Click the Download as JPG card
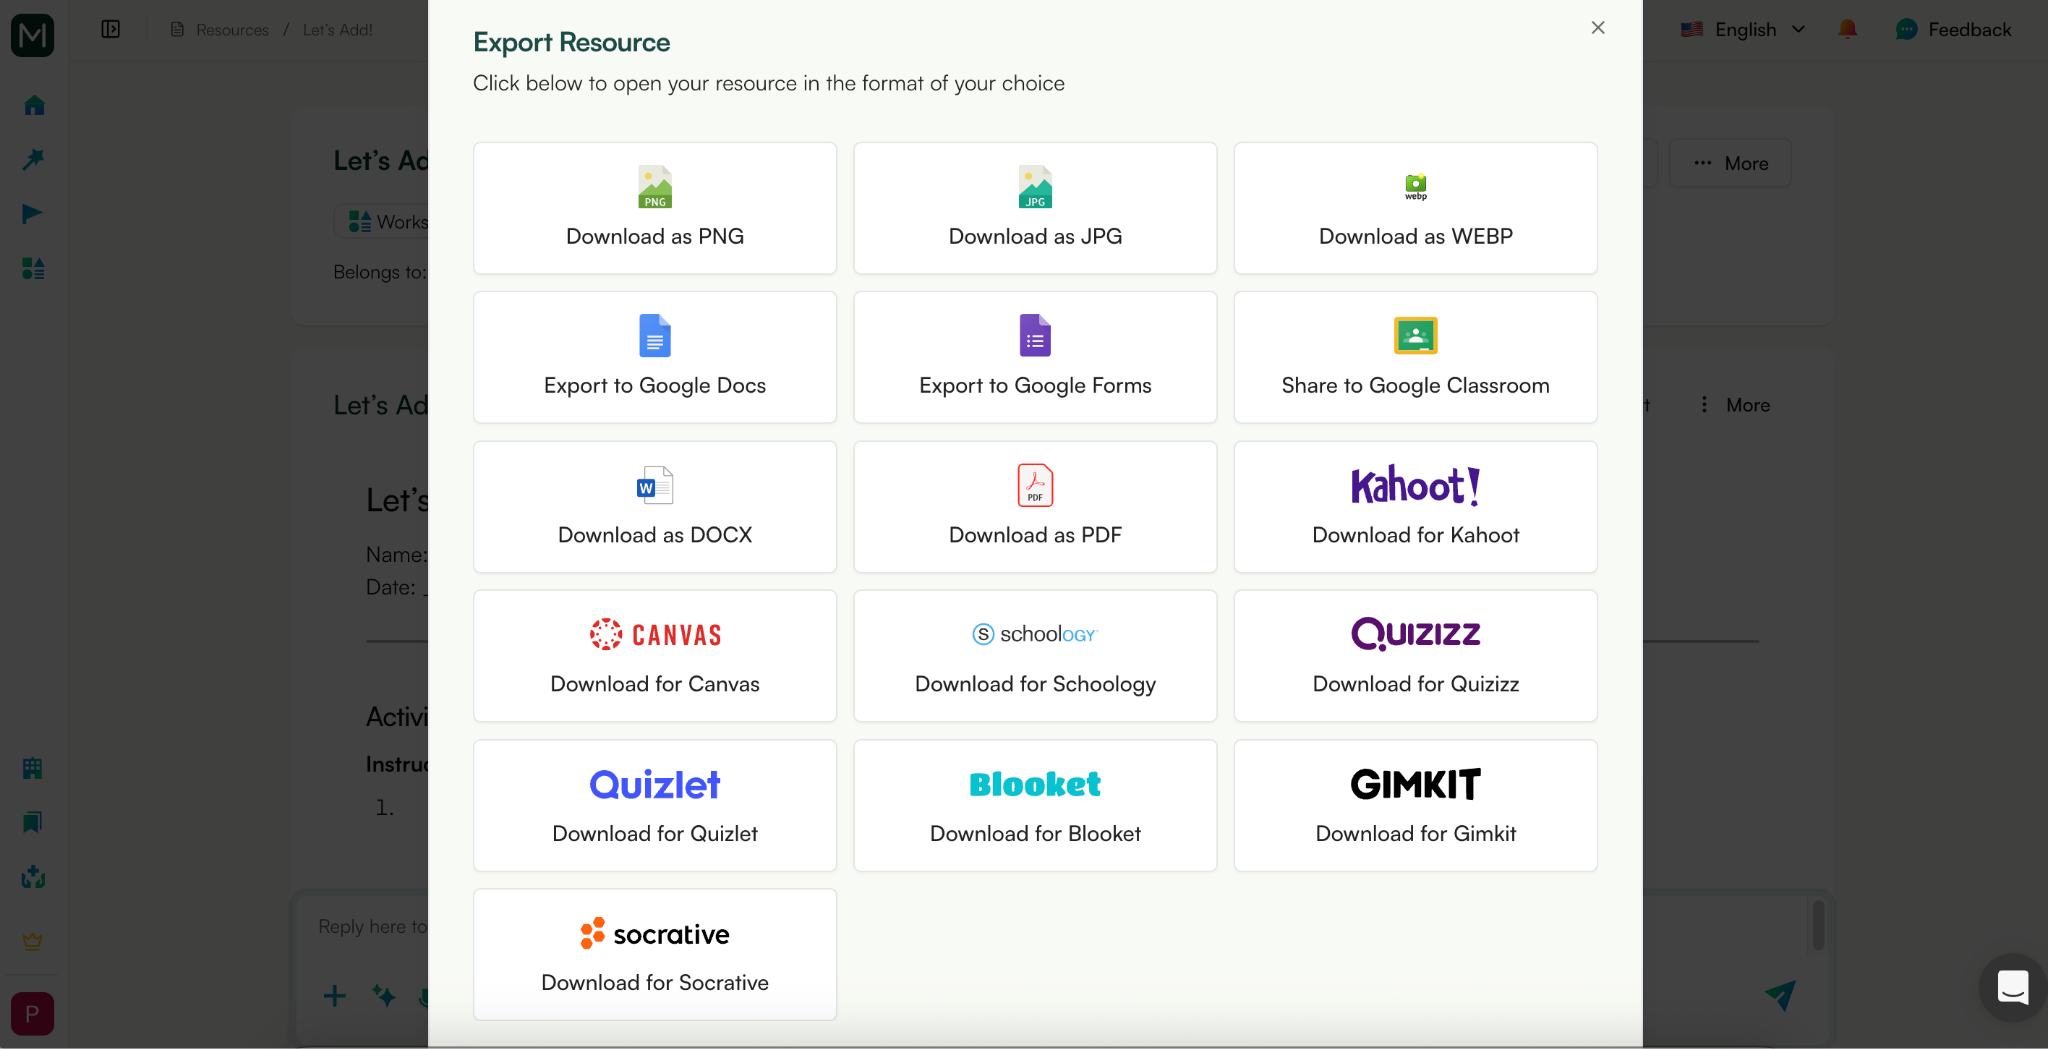Viewport: 2048px width, 1049px height. click(x=1035, y=208)
